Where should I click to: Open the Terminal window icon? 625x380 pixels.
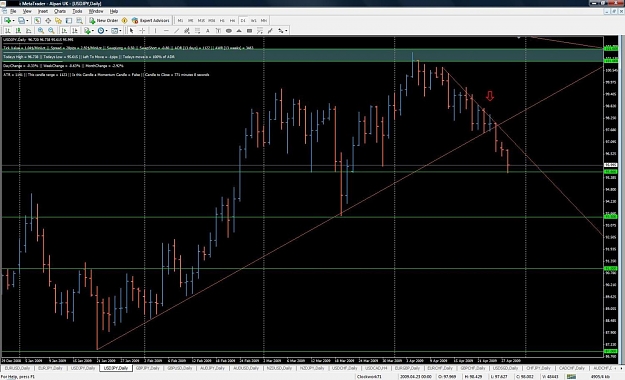point(69,20)
